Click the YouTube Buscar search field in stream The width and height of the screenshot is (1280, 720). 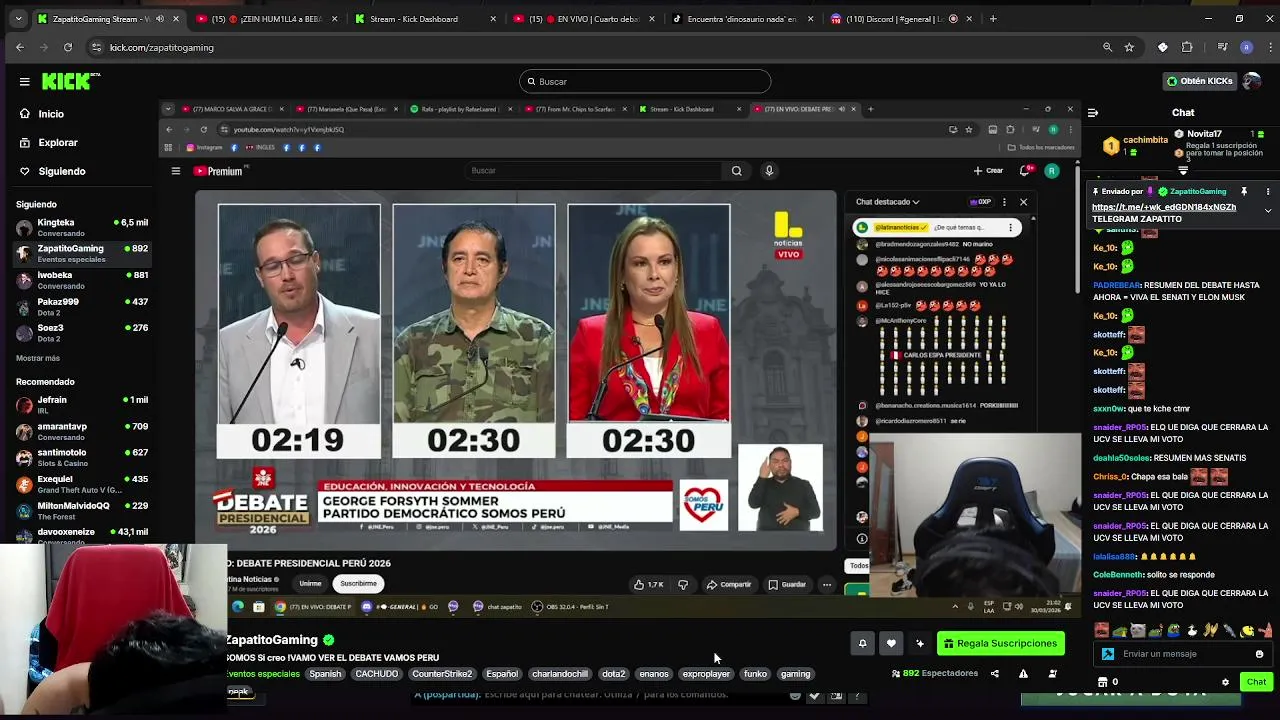(594, 171)
